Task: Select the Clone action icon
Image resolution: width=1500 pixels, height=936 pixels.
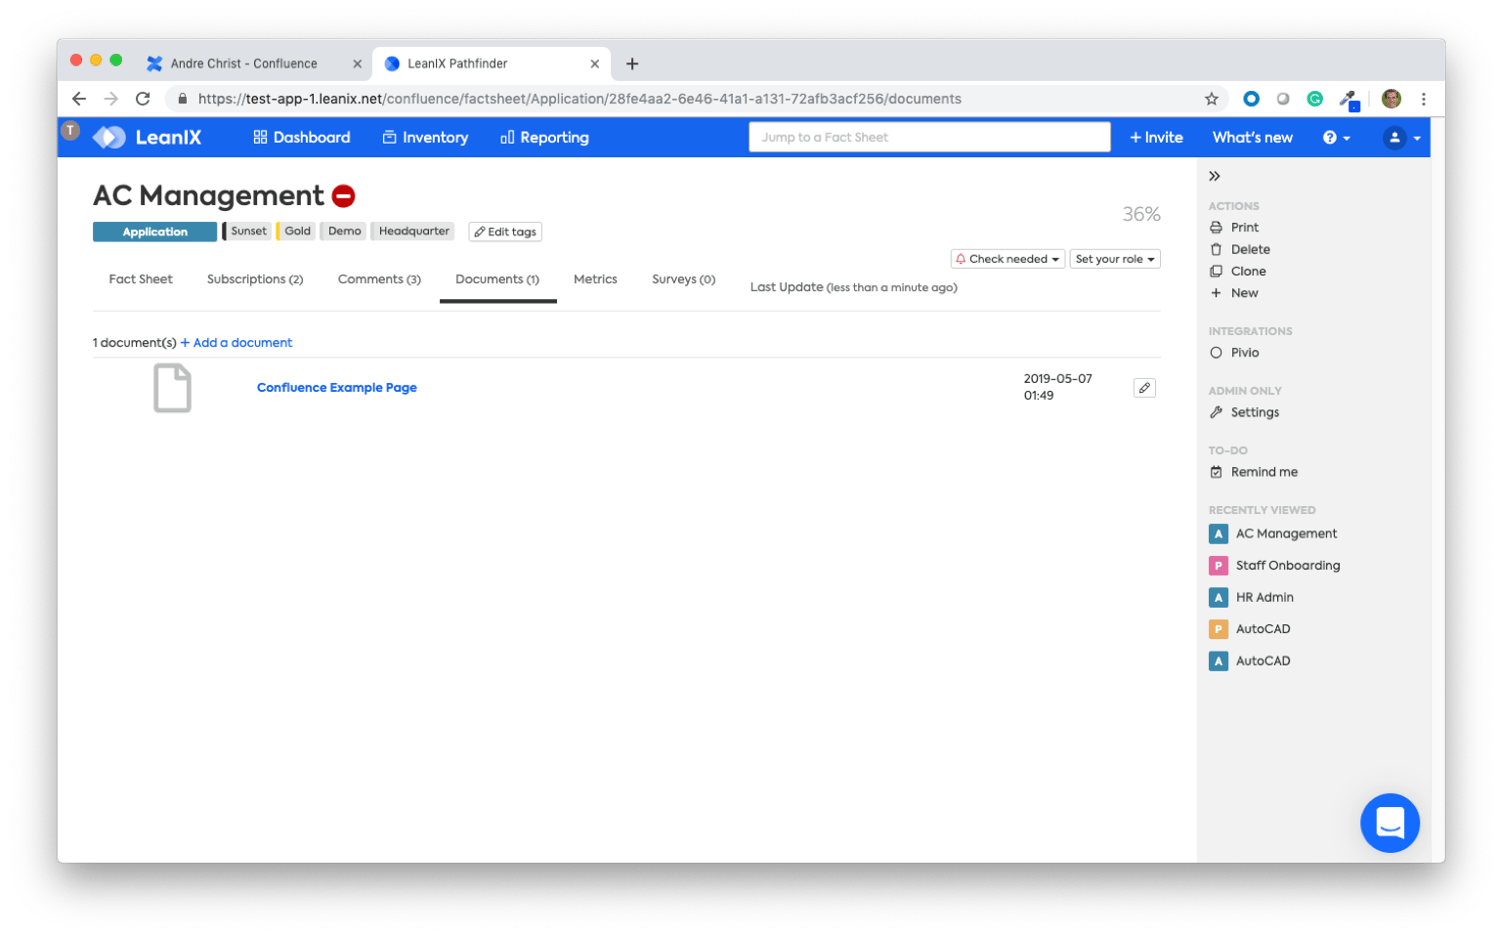Action: [1214, 271]
